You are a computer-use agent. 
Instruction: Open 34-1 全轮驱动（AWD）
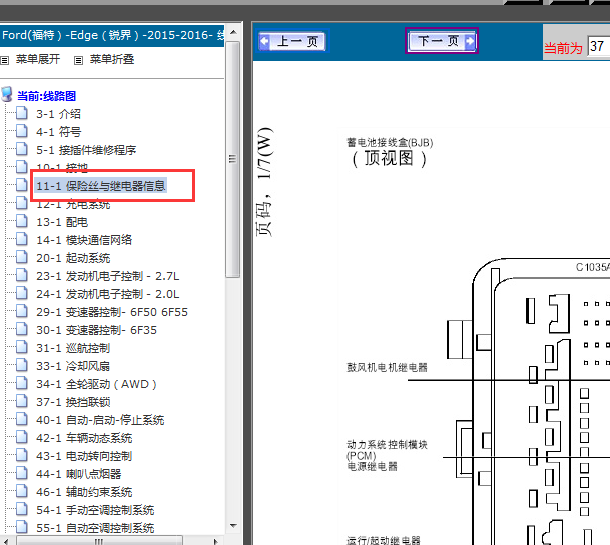tap(96, 384)
